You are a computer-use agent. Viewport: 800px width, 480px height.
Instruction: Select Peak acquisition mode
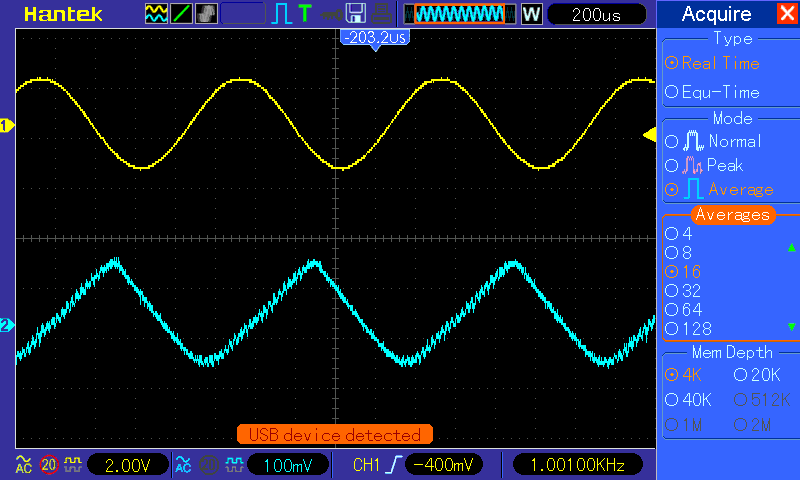point(704,165)
